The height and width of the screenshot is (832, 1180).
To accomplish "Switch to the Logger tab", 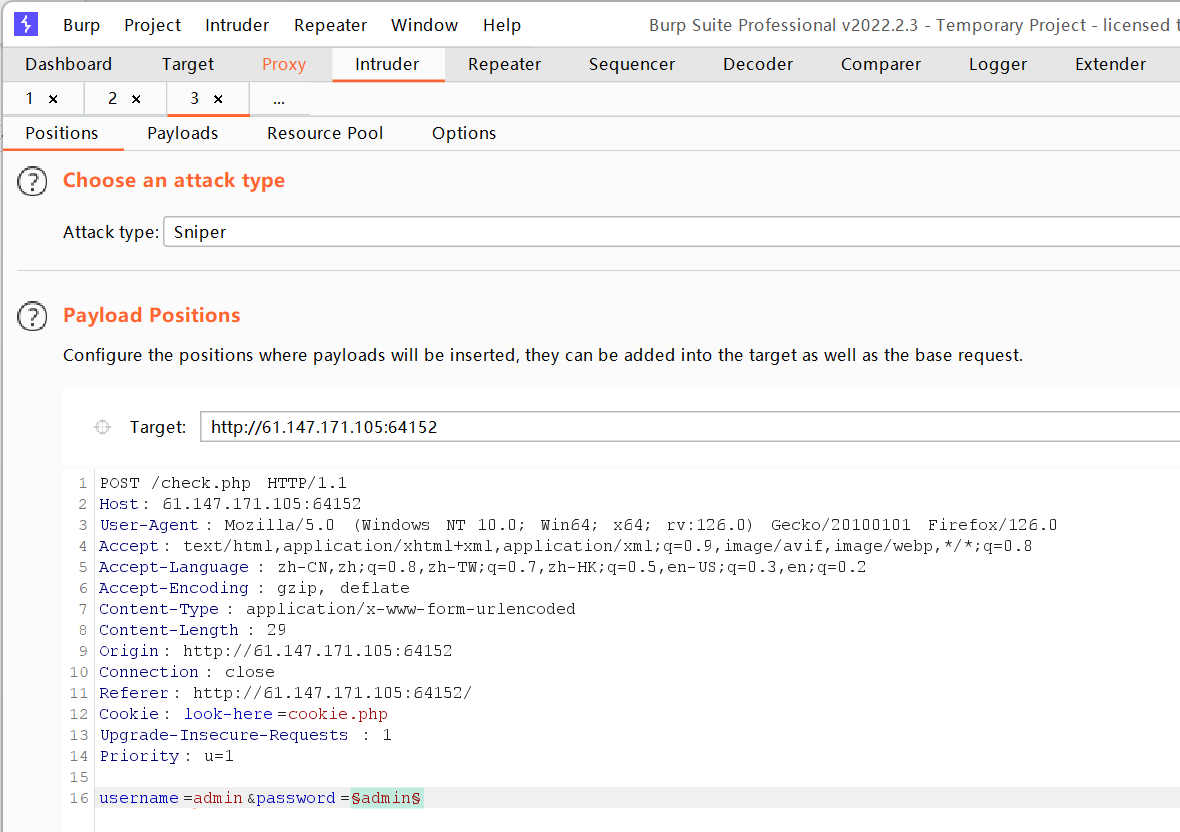I will [x=998, y=64].
